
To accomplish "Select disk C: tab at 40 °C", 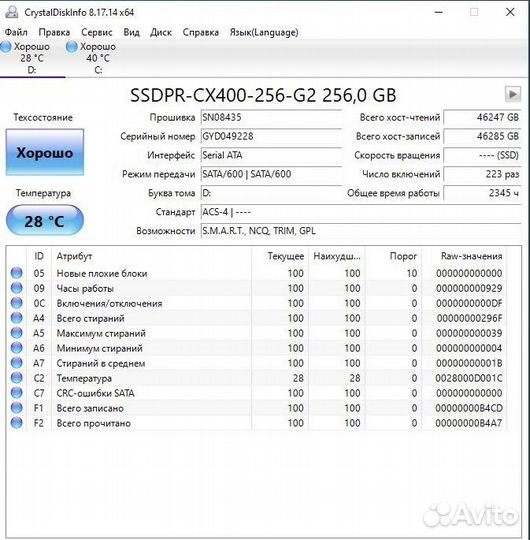I will tap(98, 58).
